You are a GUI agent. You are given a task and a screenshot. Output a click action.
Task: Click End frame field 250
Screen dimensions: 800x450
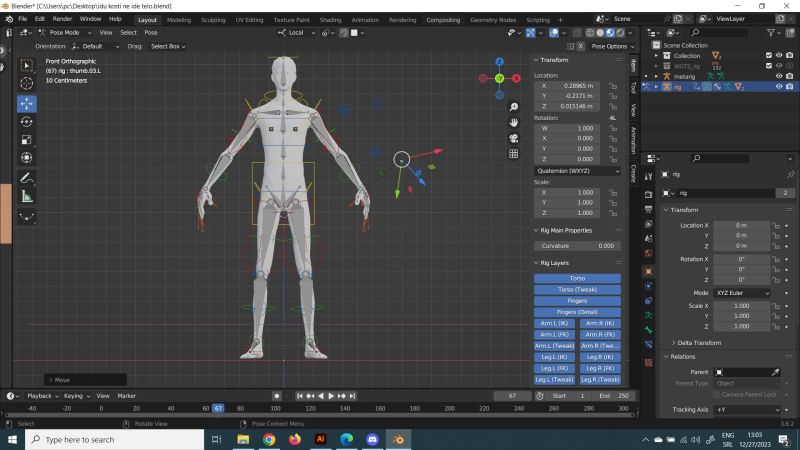tap(614, 396)
